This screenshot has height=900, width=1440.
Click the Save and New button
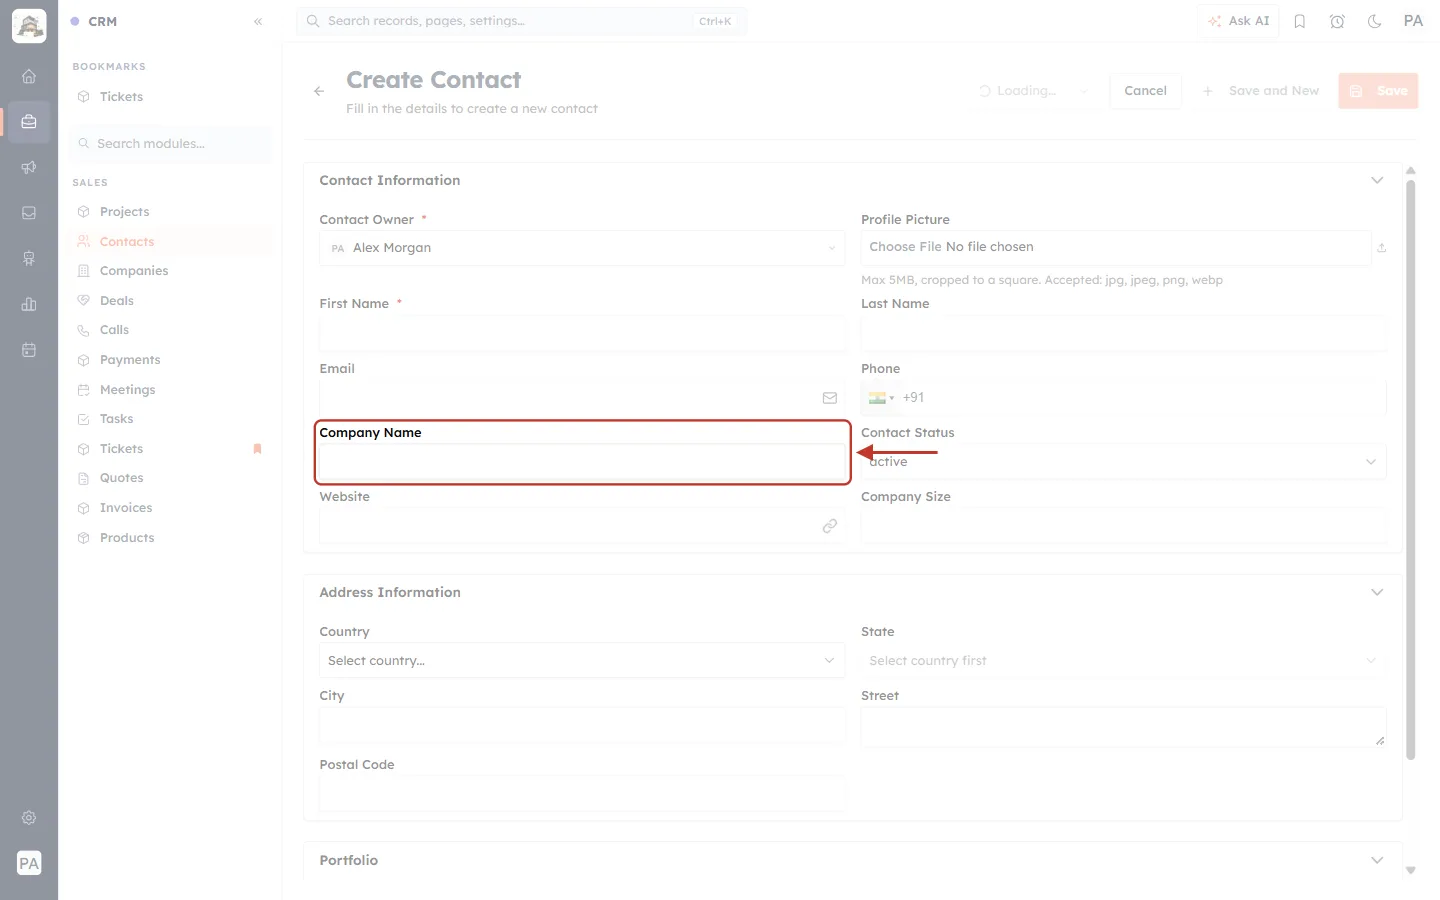pyautogui.click(x=1260, y=91)
